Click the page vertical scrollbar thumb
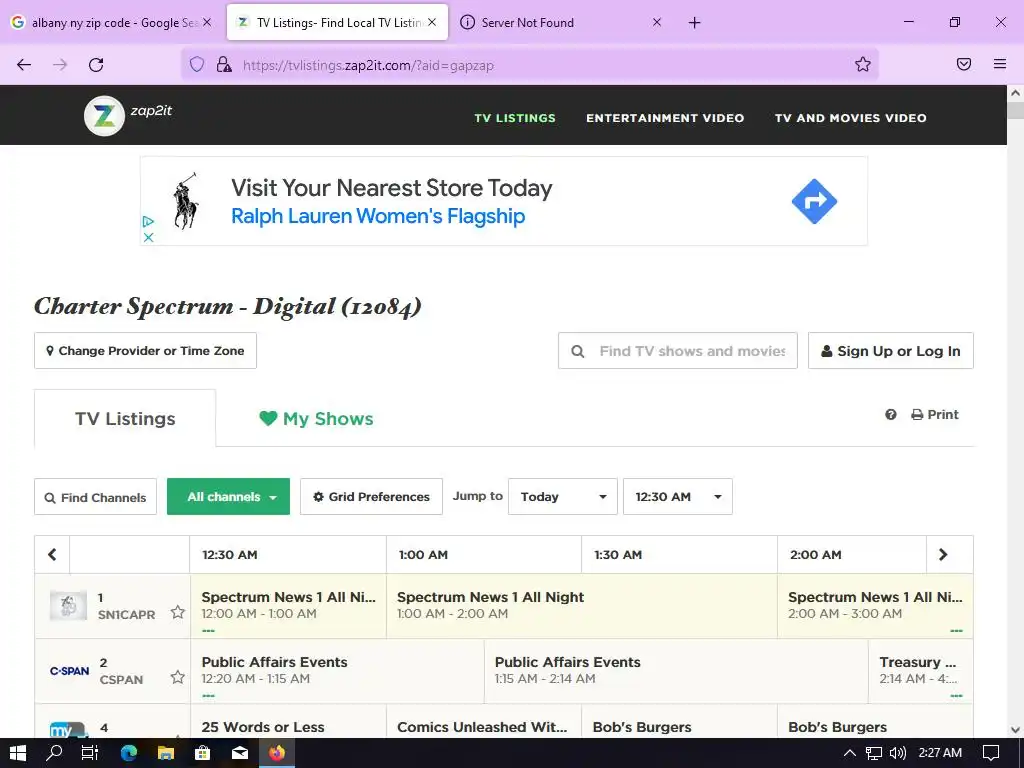 pos(1016,110)
